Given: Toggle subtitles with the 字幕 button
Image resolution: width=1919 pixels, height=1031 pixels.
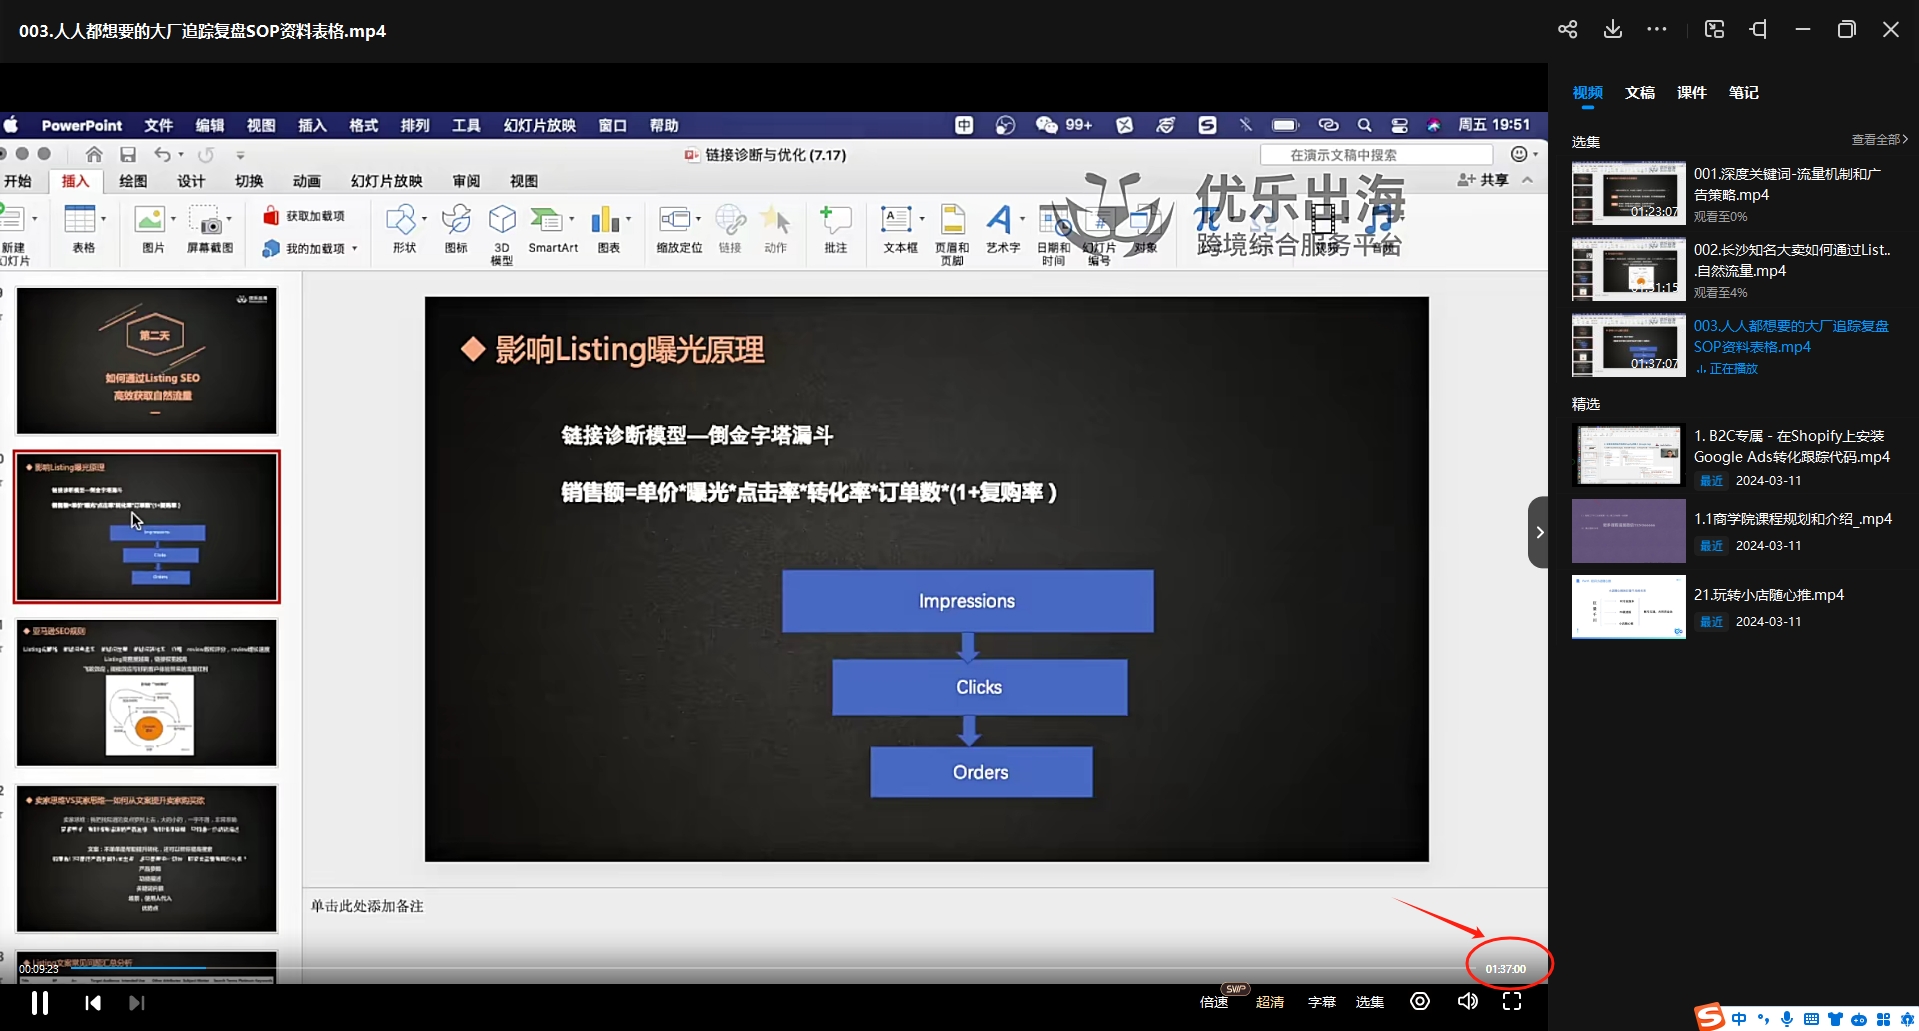Looking at the screenshot, I should [x=1321, y=1002].
